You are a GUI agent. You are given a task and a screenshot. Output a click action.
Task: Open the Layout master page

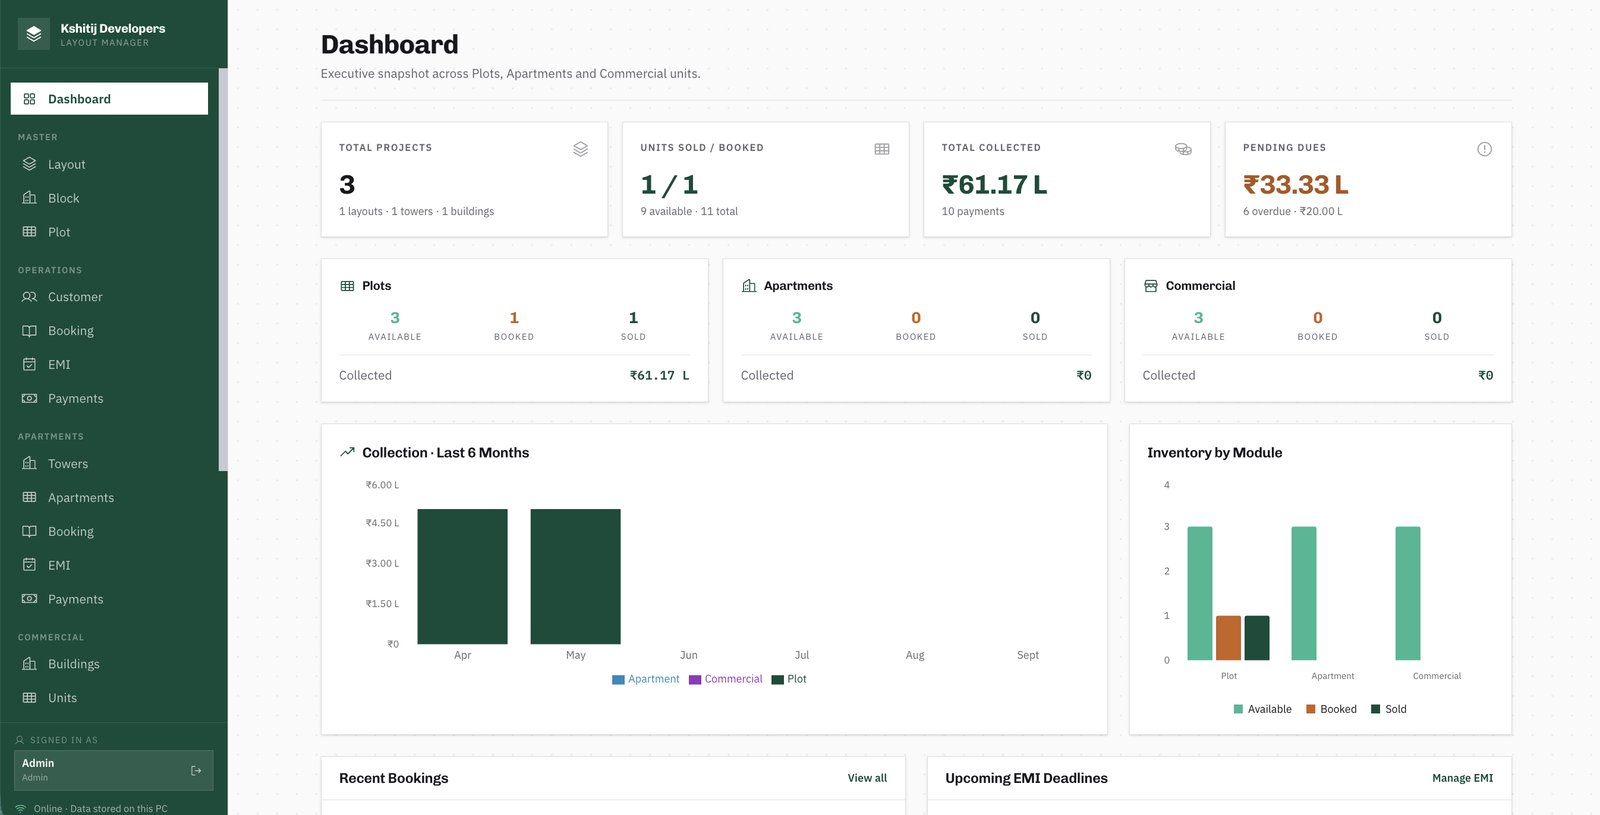pos(109,164)
